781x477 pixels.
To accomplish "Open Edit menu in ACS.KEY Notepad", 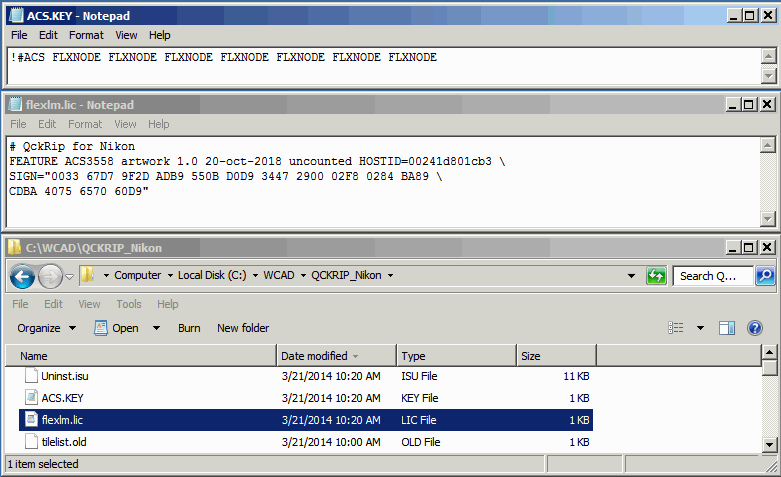I will pos(48,35).
